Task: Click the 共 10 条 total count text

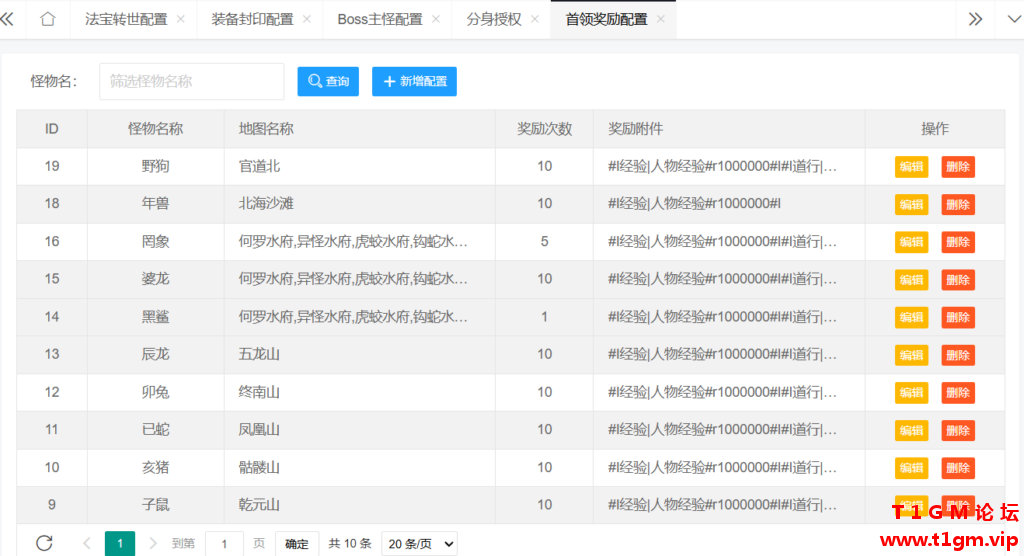Action: [349, 544]
